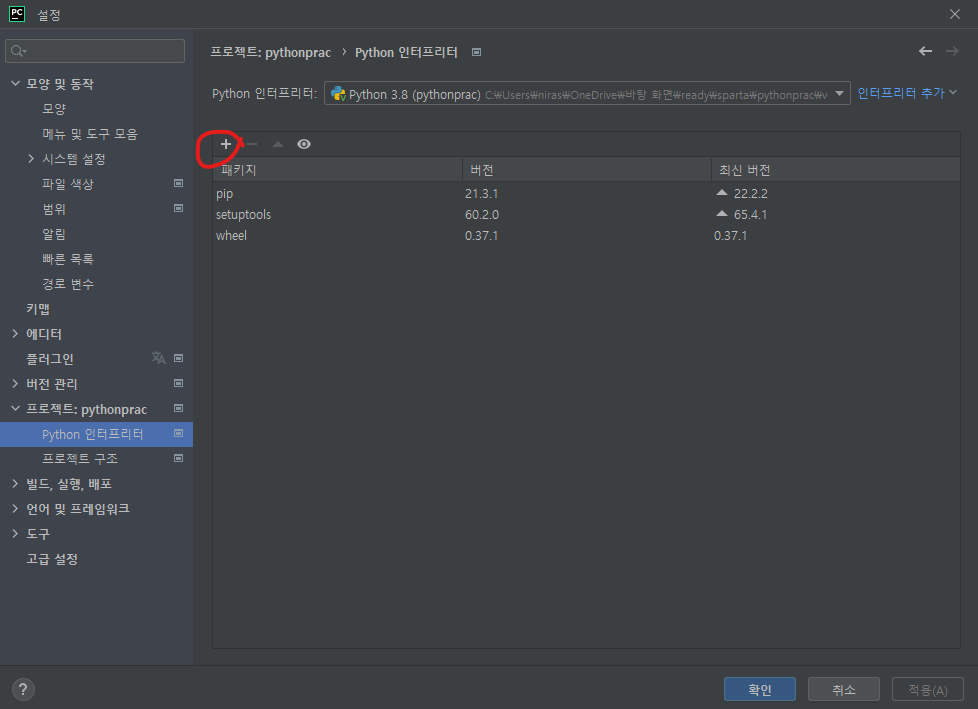Click pip version 21.3.1 cell
This screenshot has width=978, height=709.
click(482, 193)
